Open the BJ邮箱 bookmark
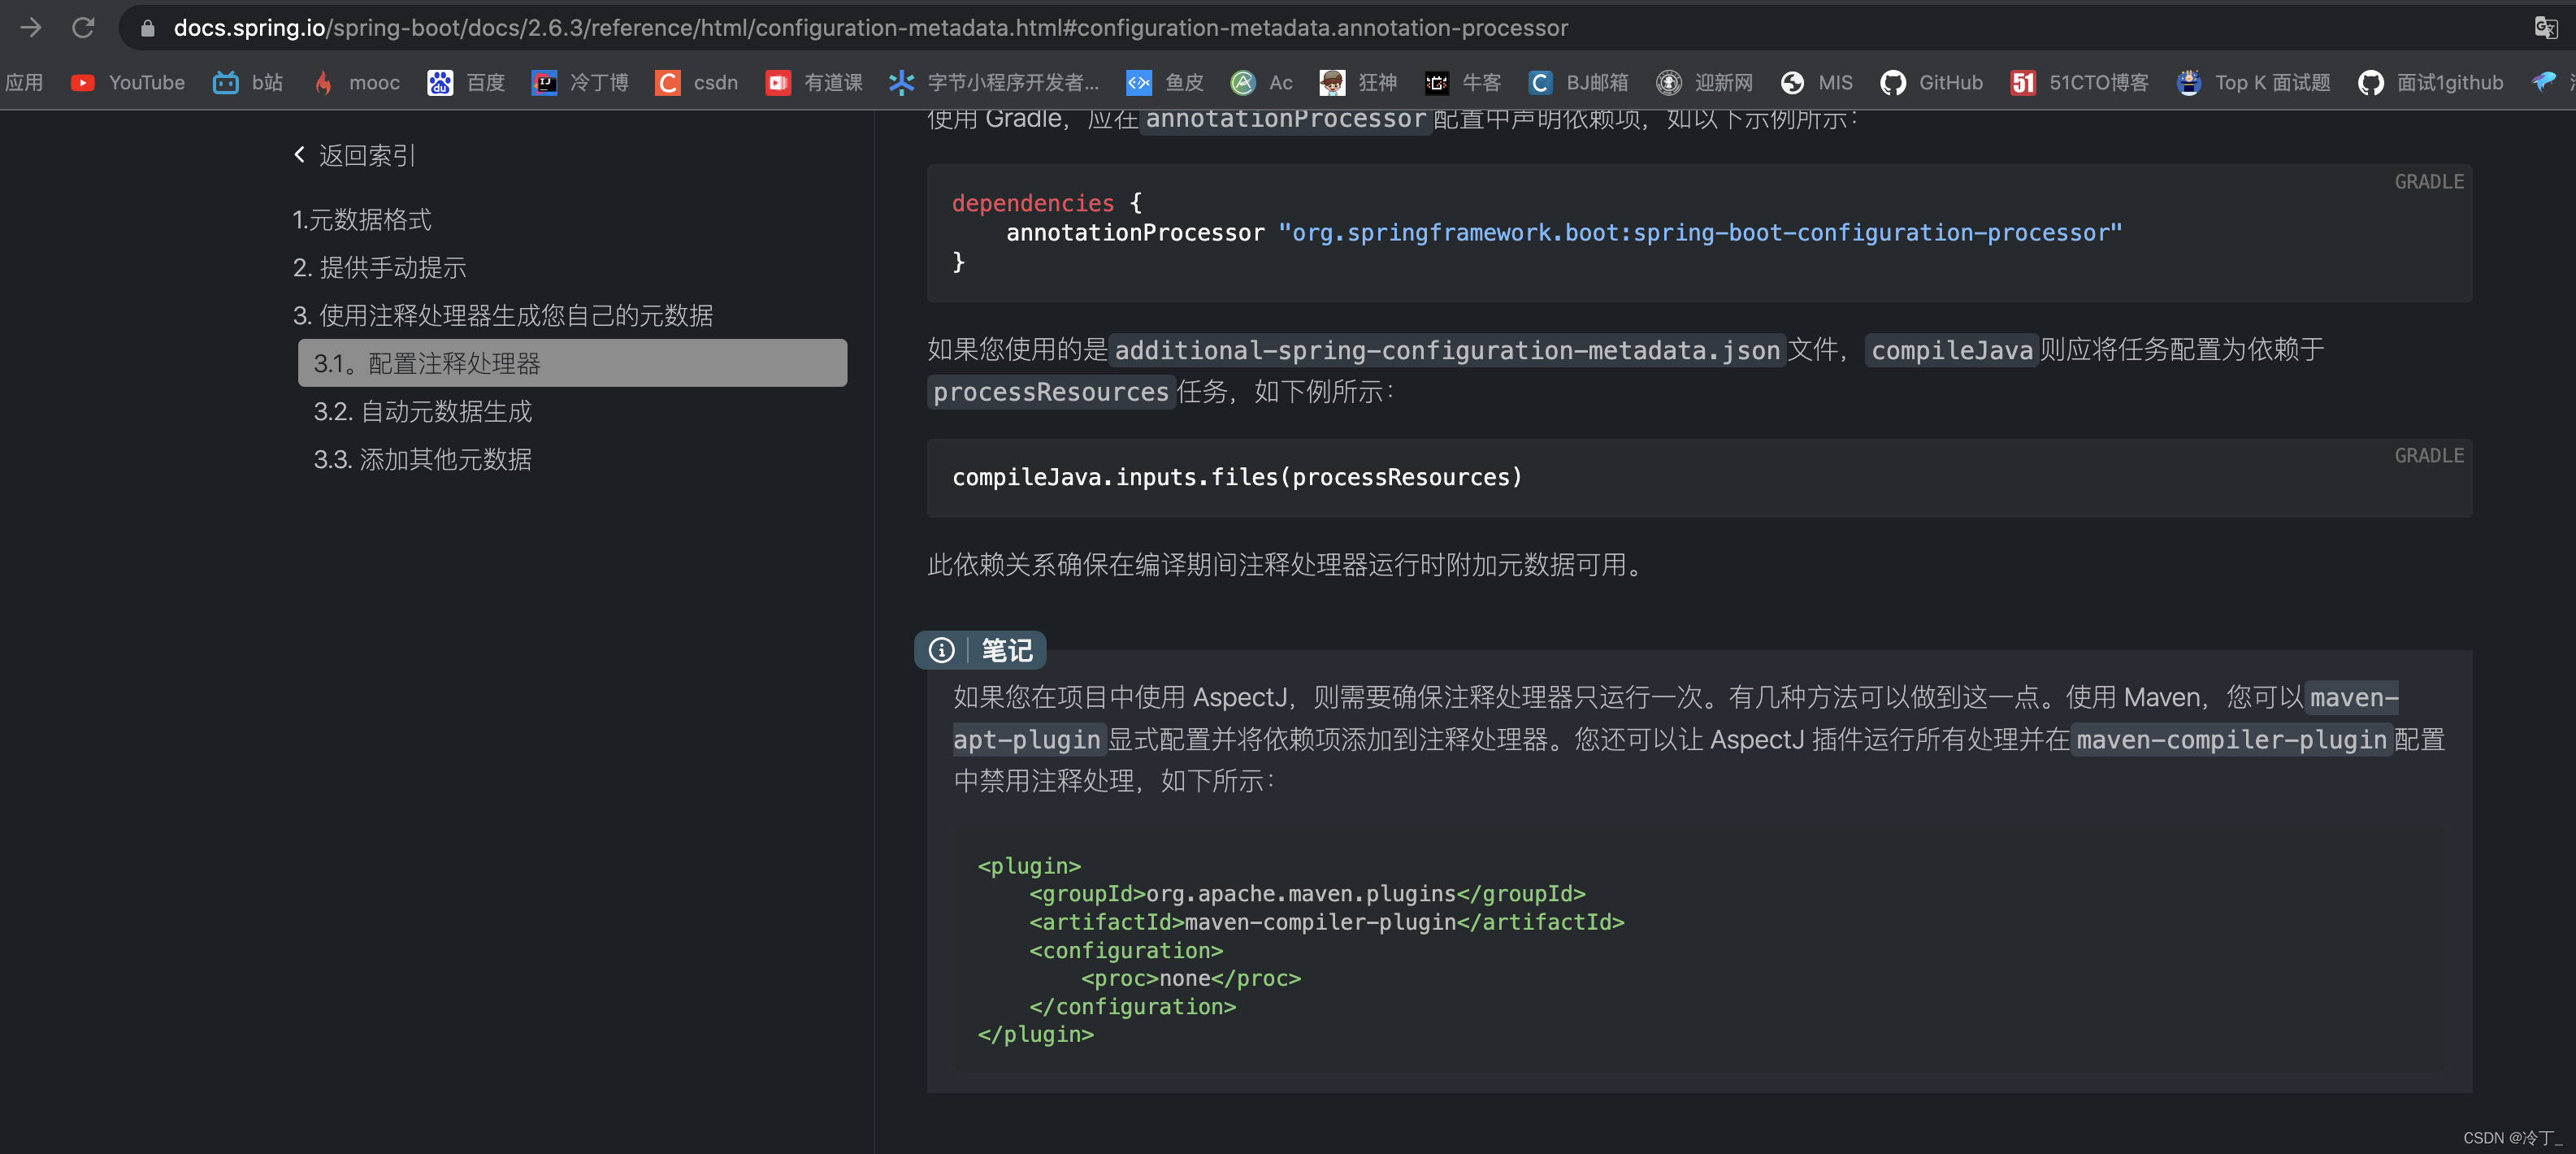This screenshot has height=1154, width=2576. click(x=1578, y=83)
